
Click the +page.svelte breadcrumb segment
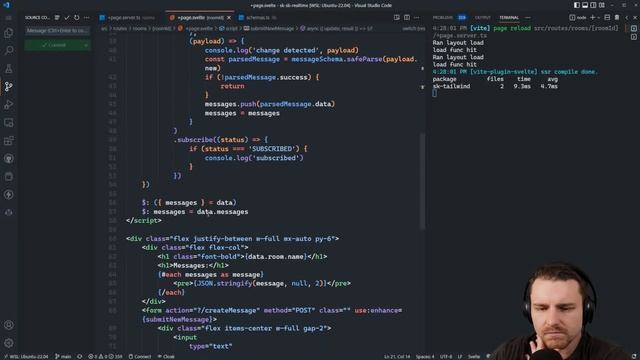[199, 29]
